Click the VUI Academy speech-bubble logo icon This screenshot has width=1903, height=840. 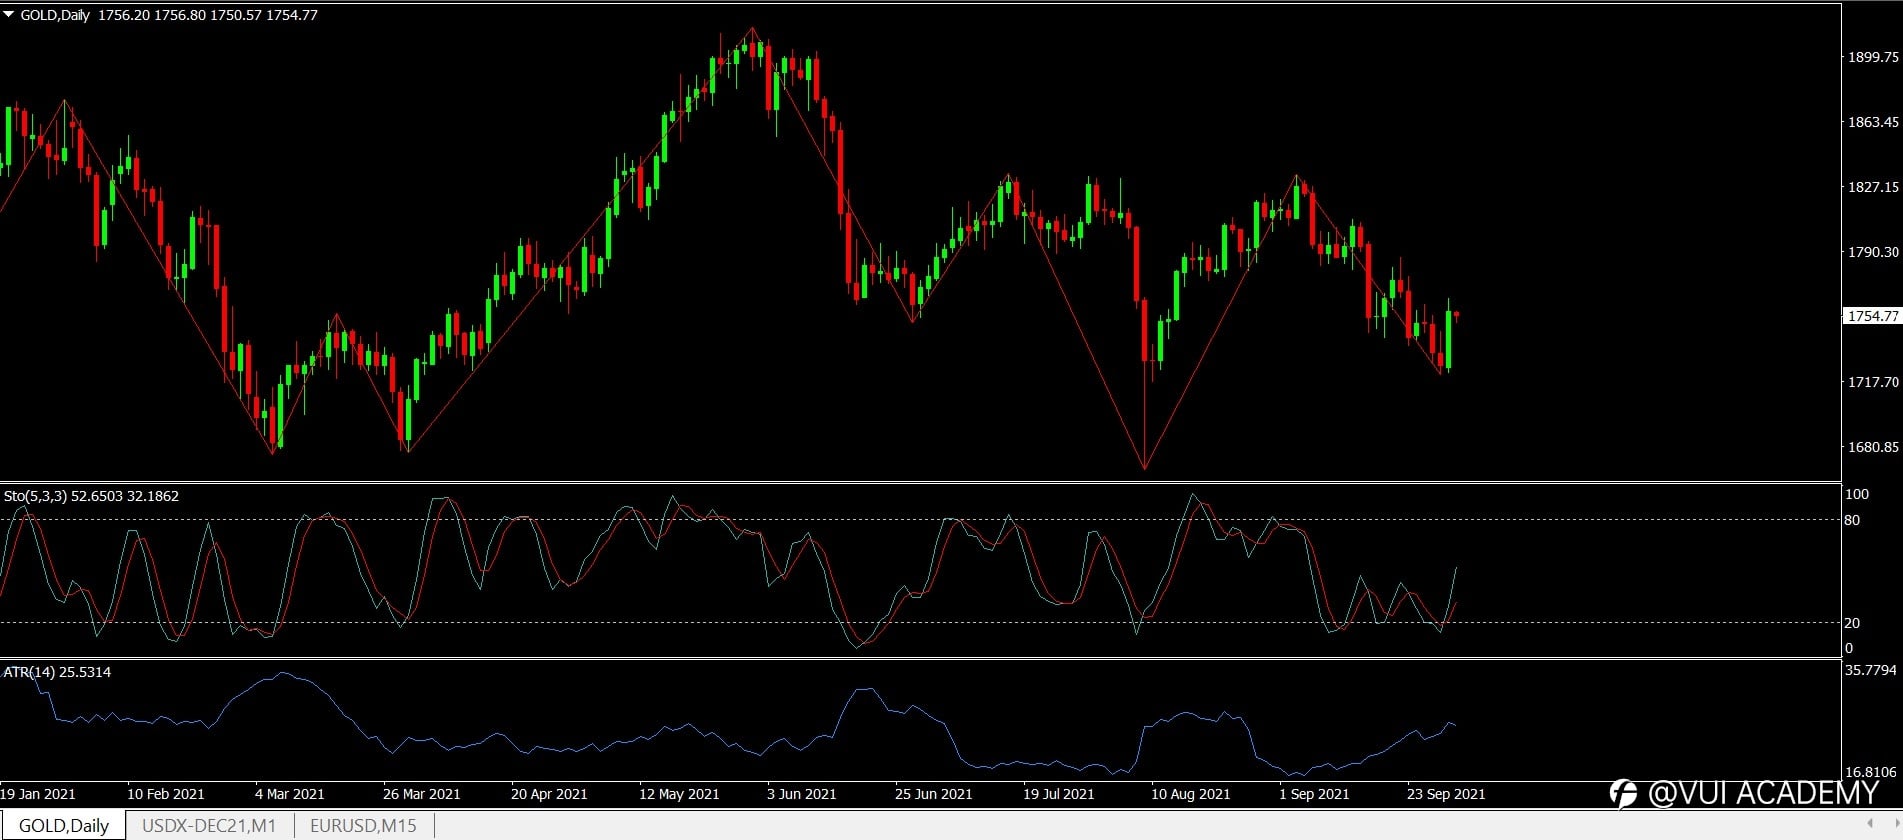(x=1623, y=794)
